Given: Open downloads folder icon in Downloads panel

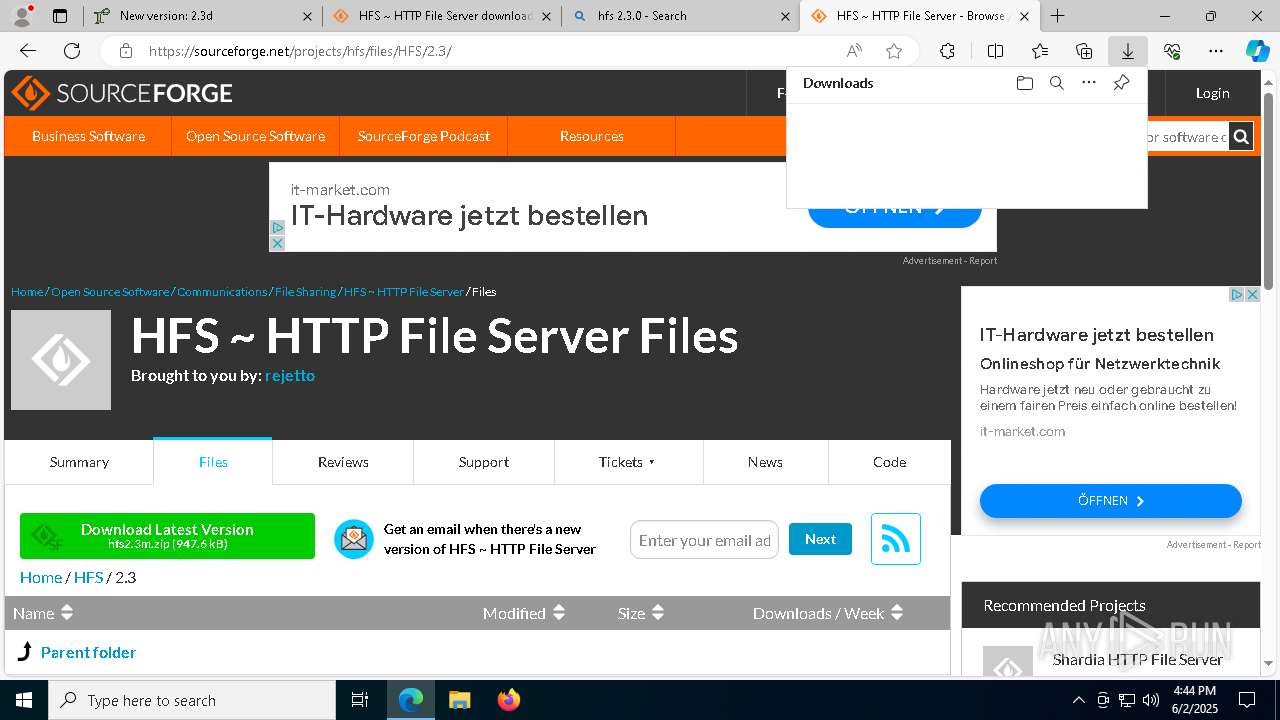Looking at the screenshot, I should (x=1024, y=83).
